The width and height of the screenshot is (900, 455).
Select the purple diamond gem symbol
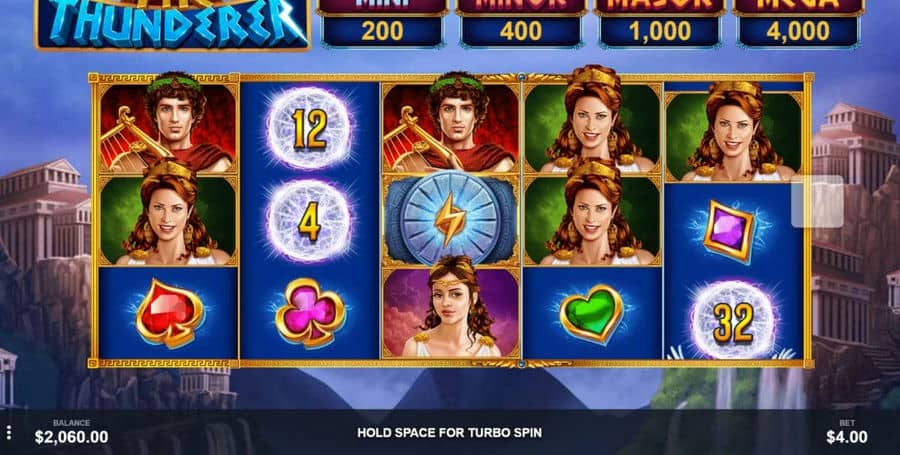pyautogui.click(x=729, y=231)
